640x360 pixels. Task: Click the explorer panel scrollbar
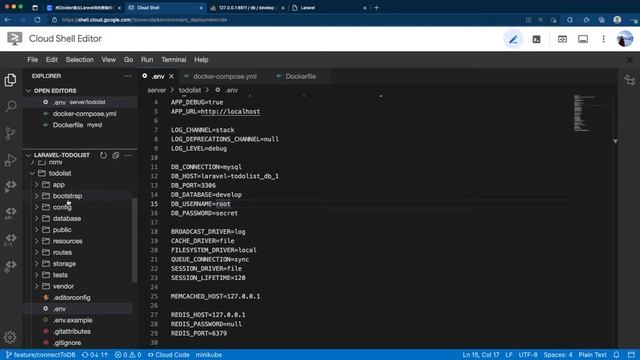tap(134, 240)
